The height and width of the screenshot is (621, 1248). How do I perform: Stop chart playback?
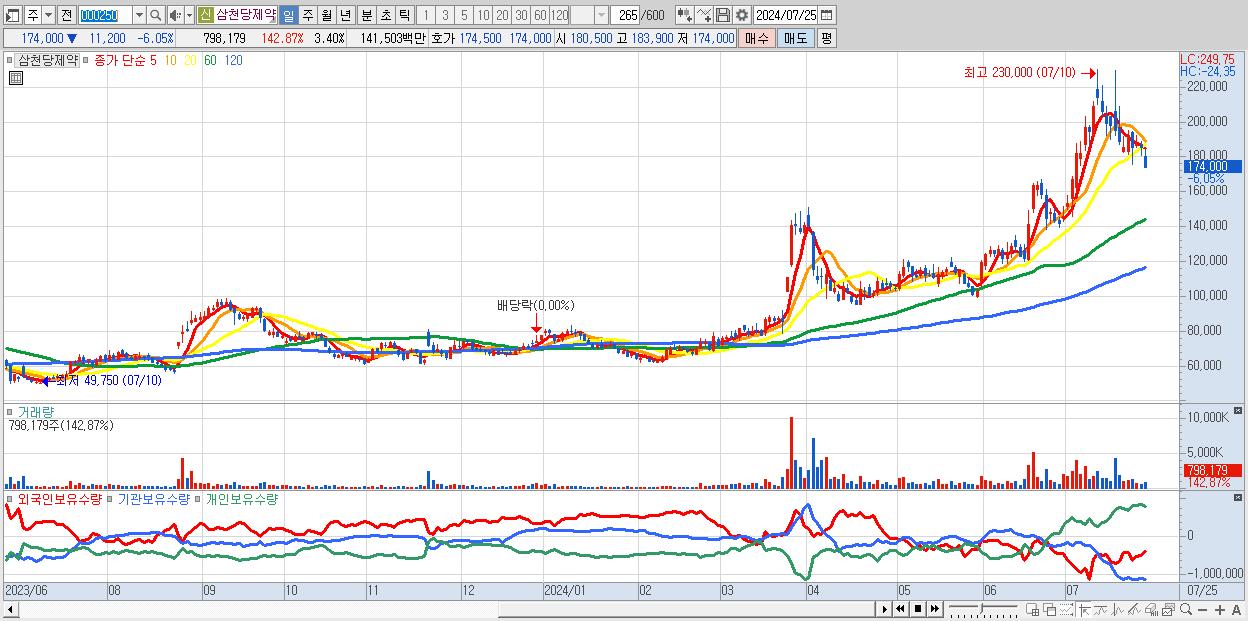tap(918, 609)
